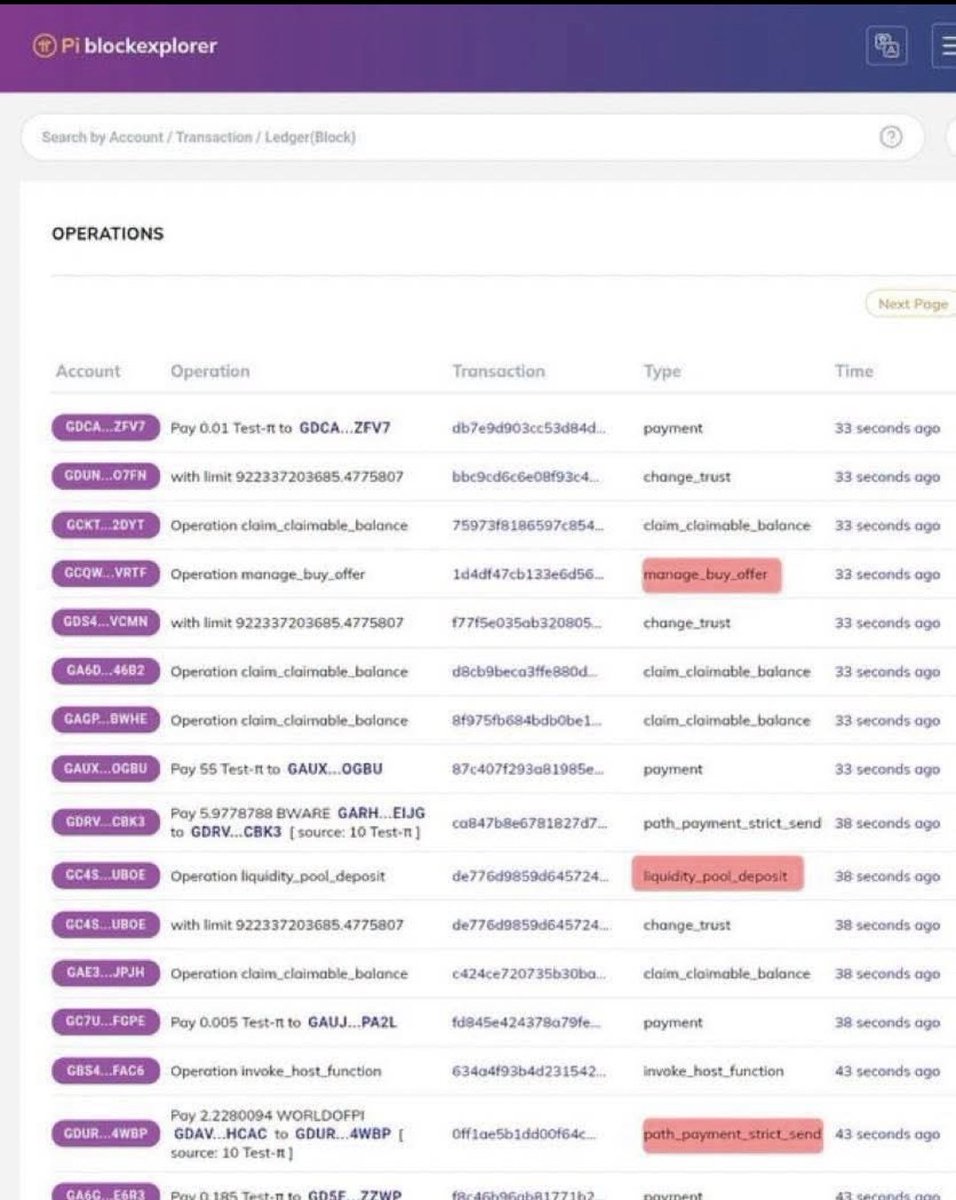Open account GAUX...OGBU badge
956x1200 pixels.
click(105, 769)
